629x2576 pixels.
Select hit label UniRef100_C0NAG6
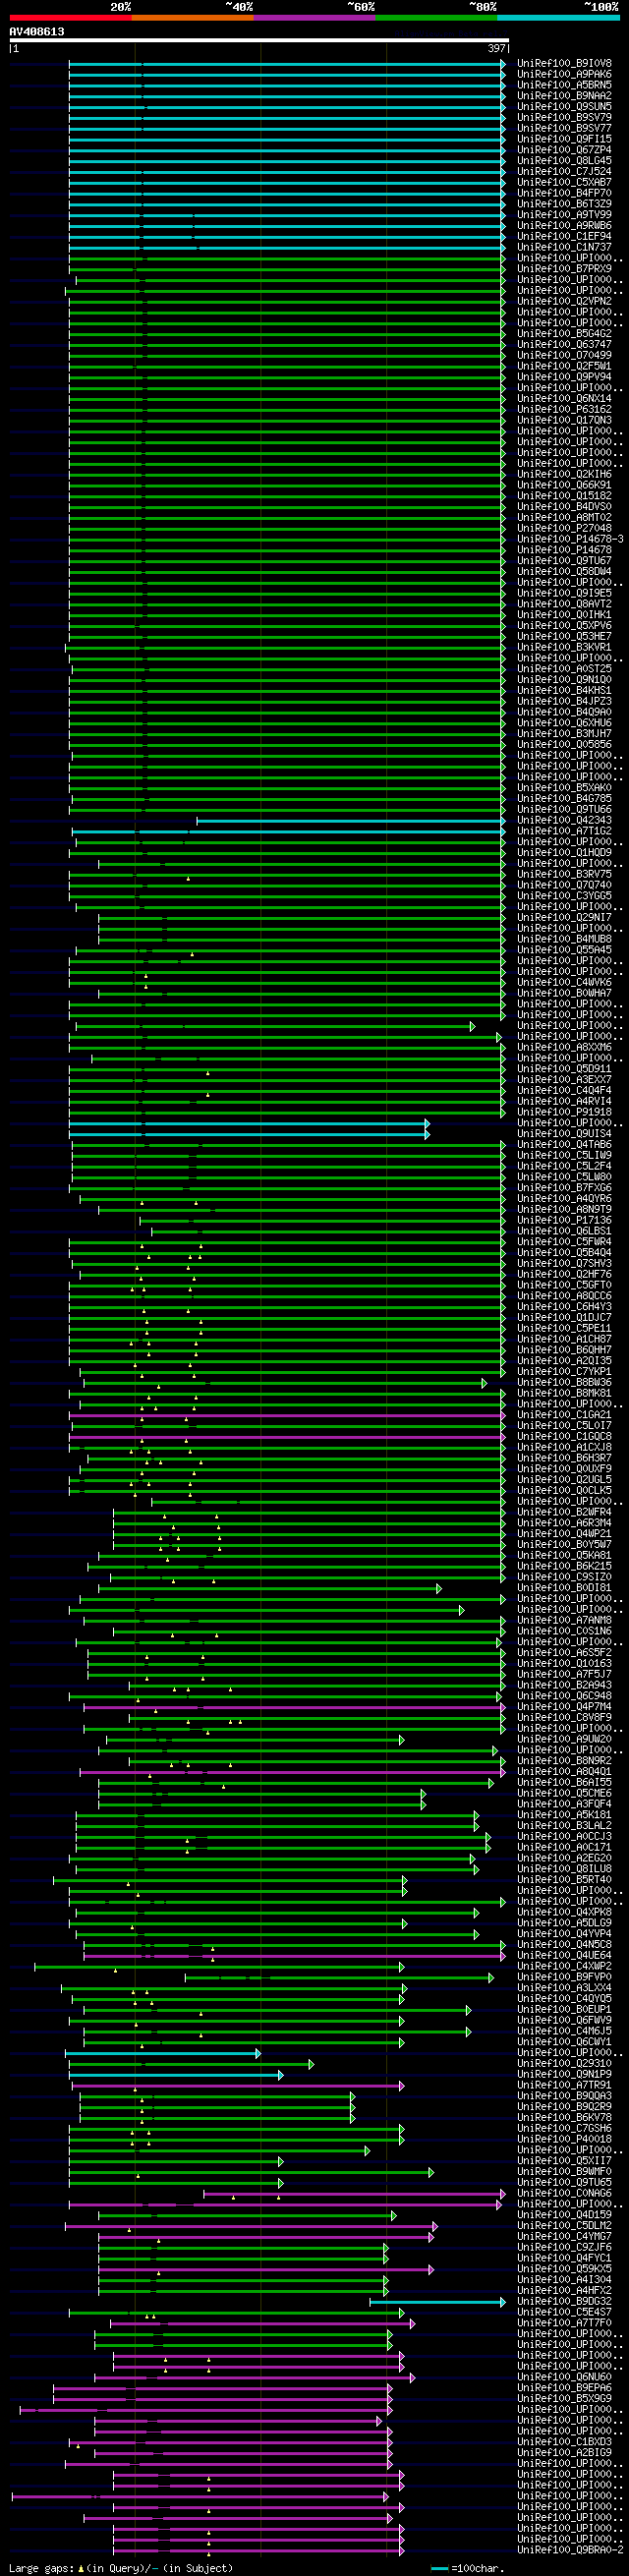tap(564, 2193)
